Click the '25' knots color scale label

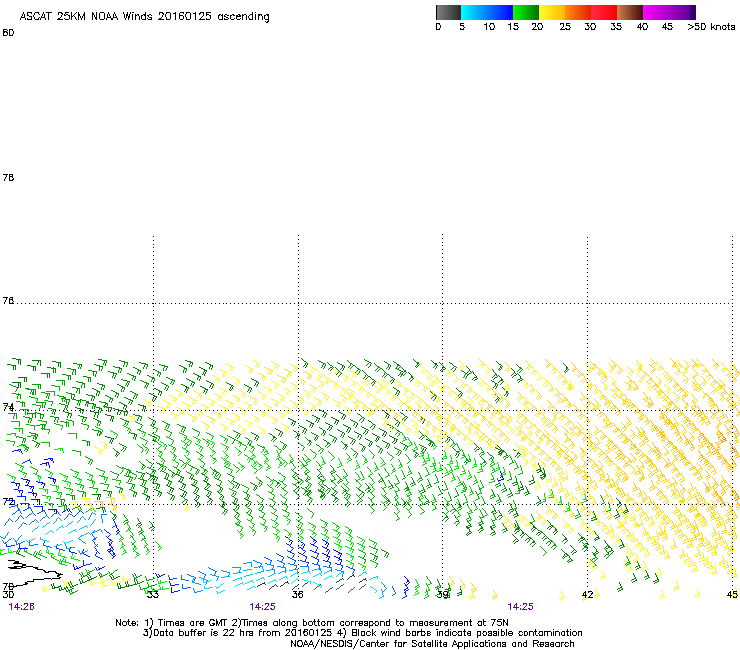tap(565, 27)
